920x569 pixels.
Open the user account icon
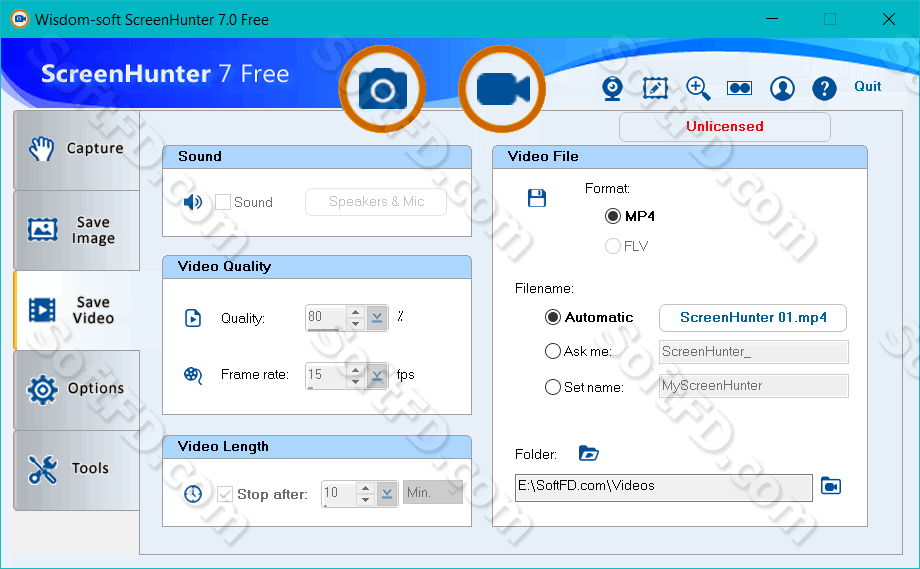click(782, 89)
